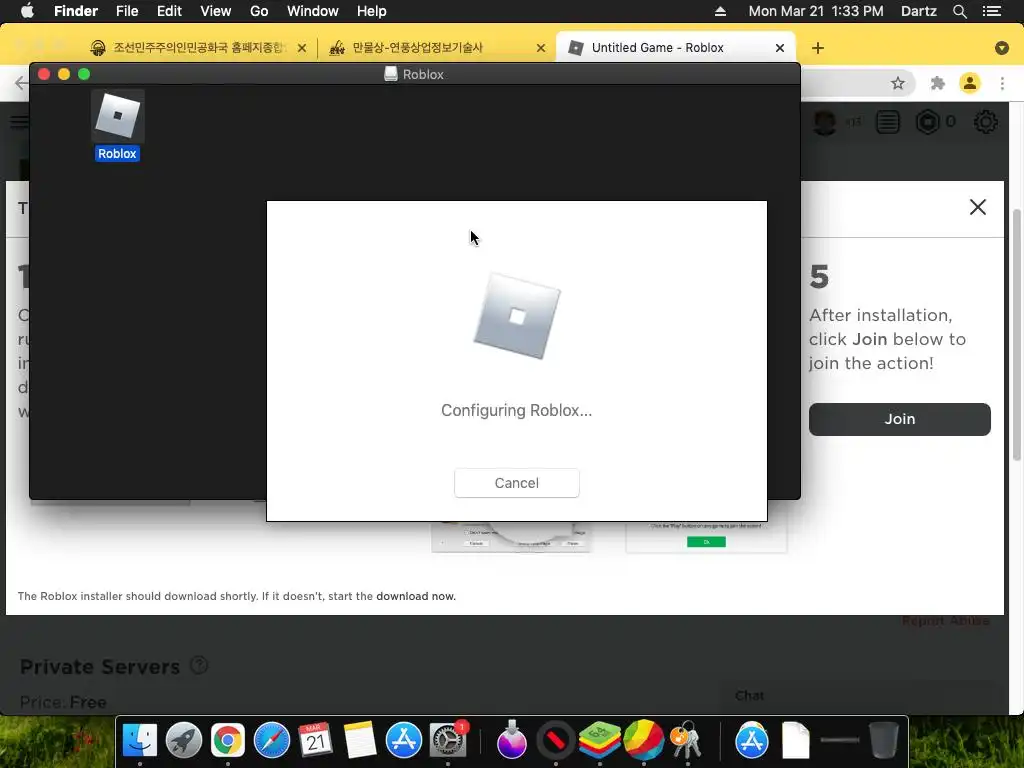The image size is (1024, 768).
Task: Click the 'Configuring Roblox...' status text
Action: point(516,410)
